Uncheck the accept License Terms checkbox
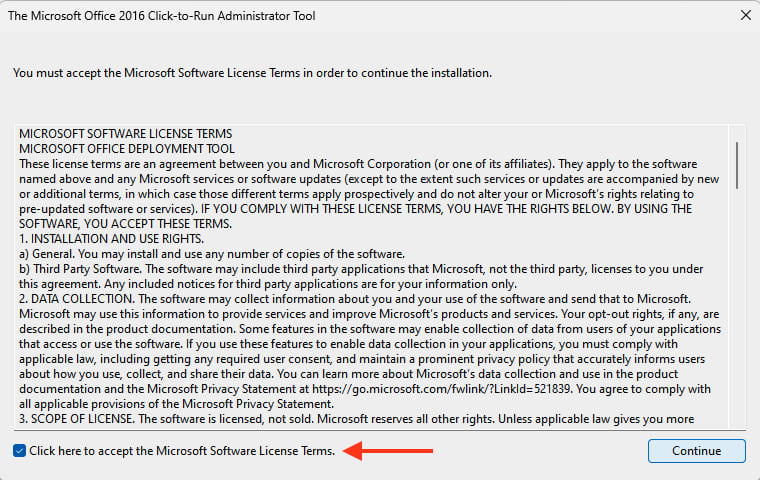This screenshot has height=480, width=760. click(x=21, y=451)
